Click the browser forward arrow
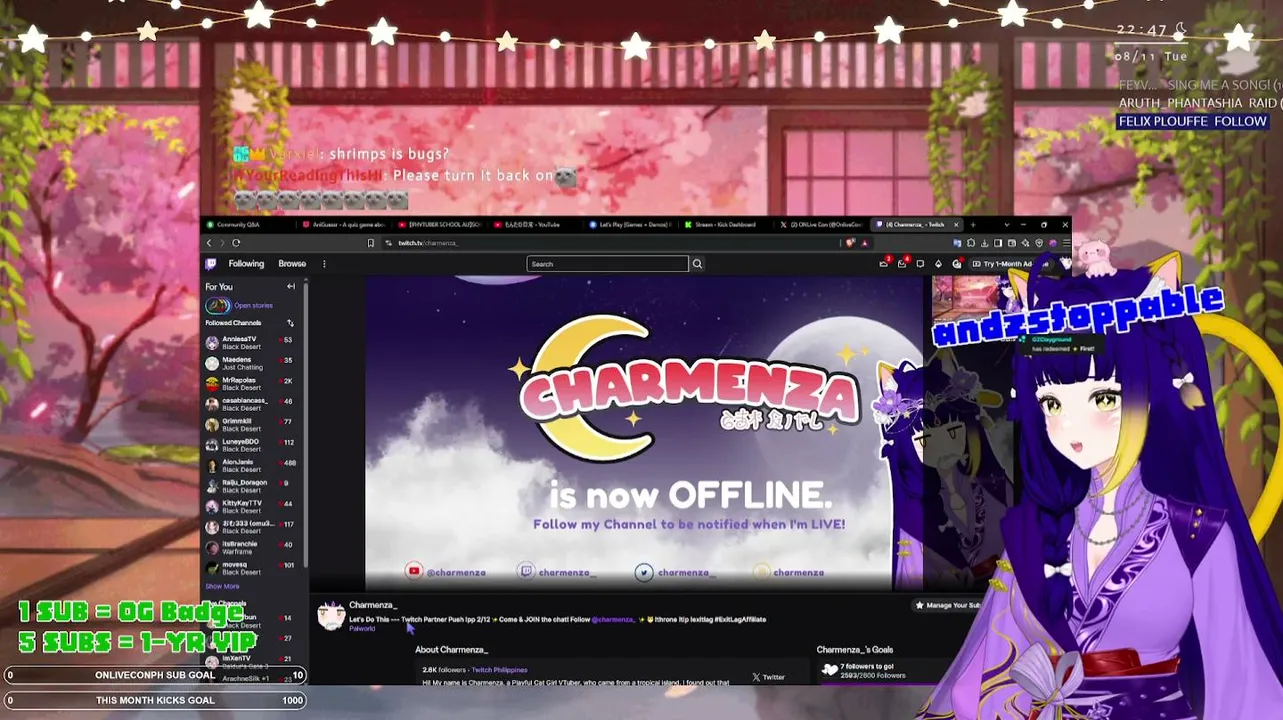The image size is (1283, 720). pos(222,243)
